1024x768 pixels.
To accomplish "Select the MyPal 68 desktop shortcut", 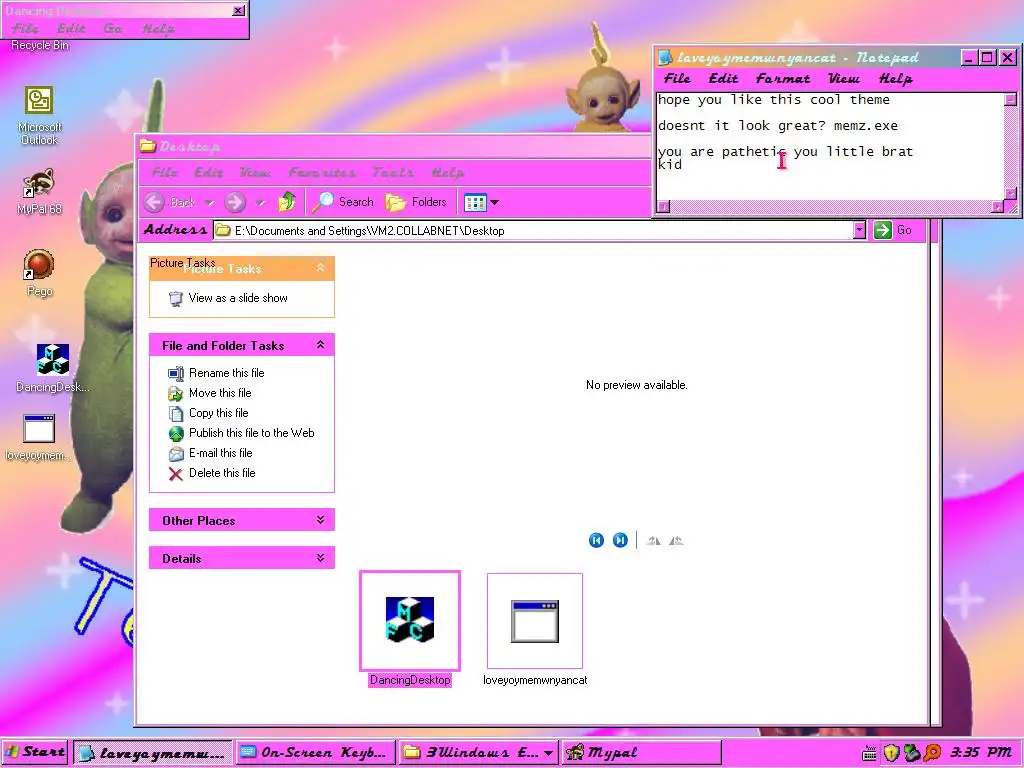I will pyautogui.click(x=39, y=191).
